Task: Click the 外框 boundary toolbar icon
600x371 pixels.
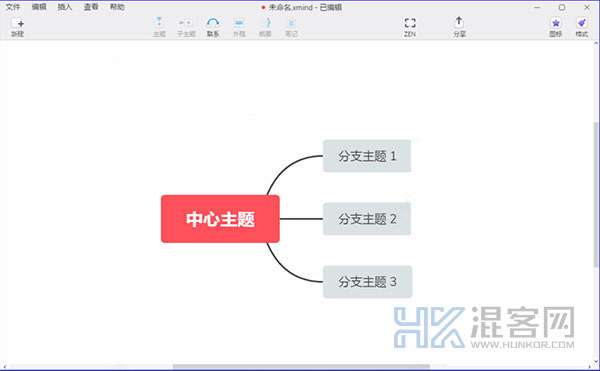Action: point(239,27)
